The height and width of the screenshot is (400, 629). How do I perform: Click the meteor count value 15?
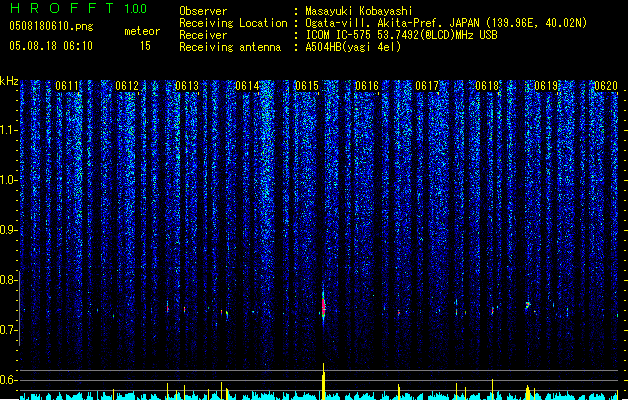pos(145,46)
